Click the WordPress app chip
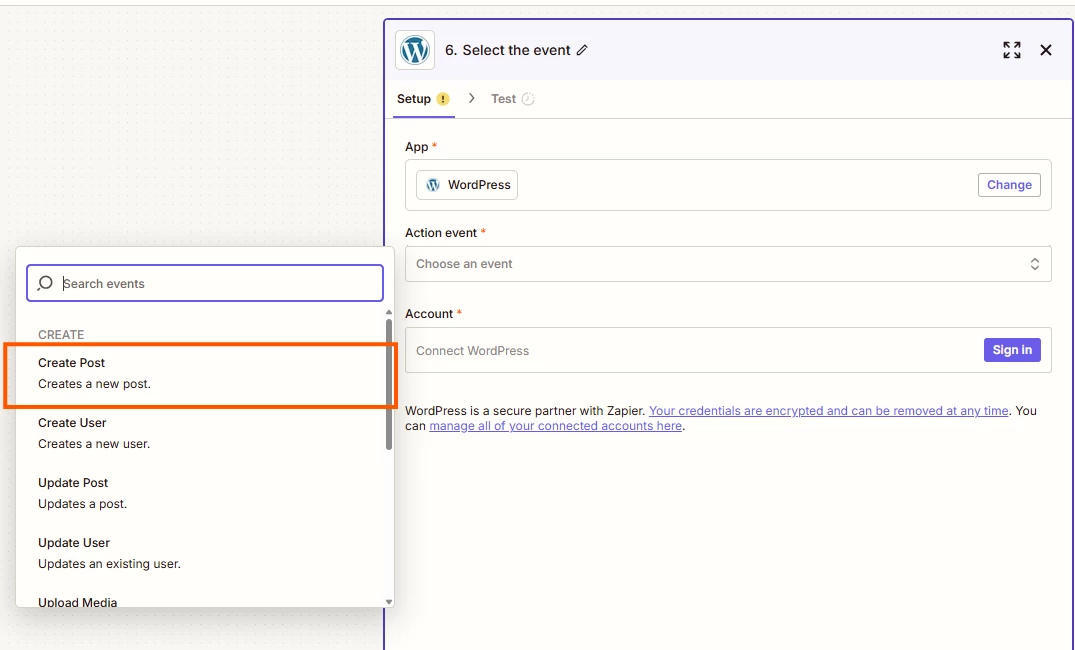The width and height of the screenshot is (1075, 650). click(467, 185)
